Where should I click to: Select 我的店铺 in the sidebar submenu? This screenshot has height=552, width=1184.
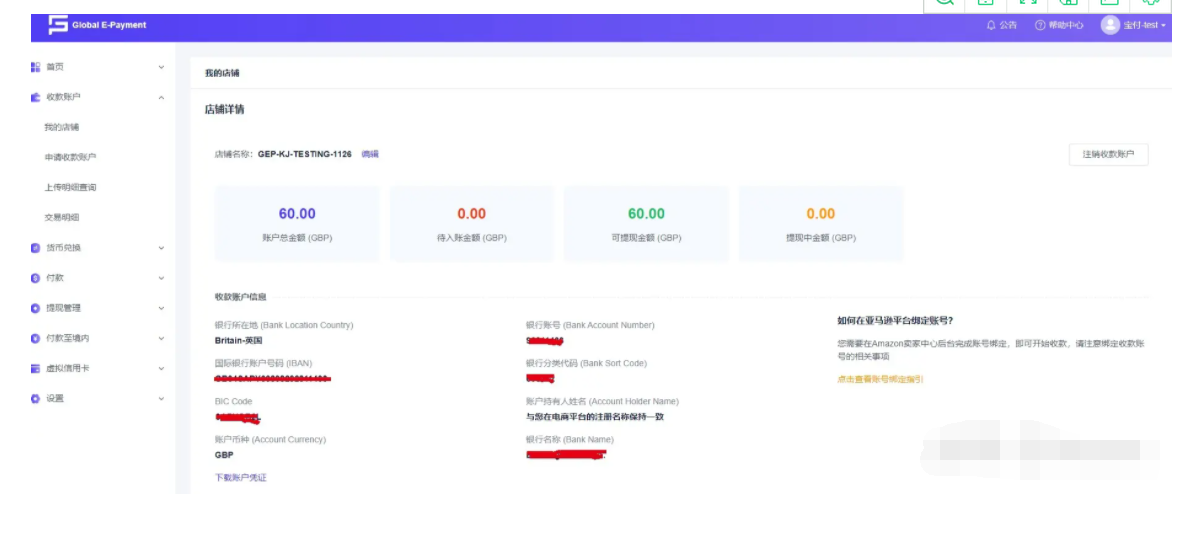(x=62, y=128)
